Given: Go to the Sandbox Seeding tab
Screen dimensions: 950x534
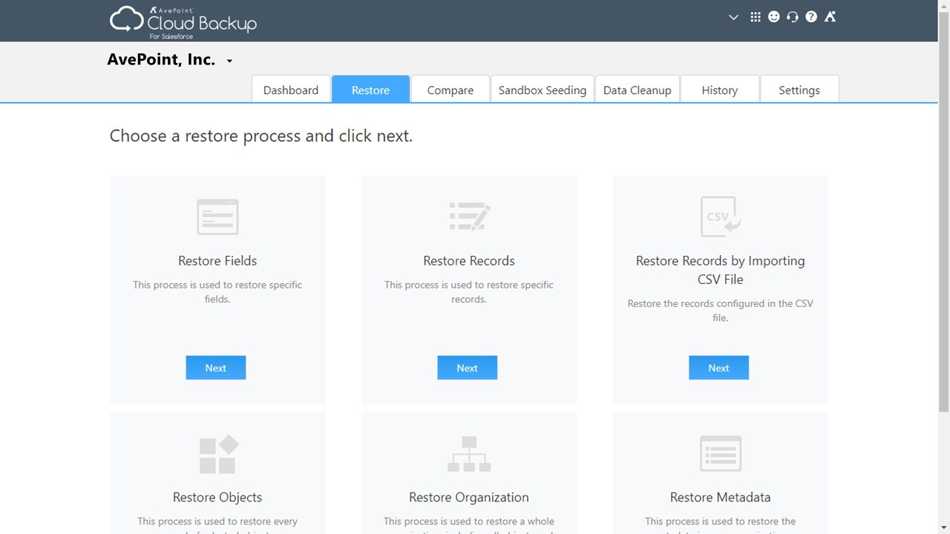Looking at the screenshot, I should click(x=542, y=90).
